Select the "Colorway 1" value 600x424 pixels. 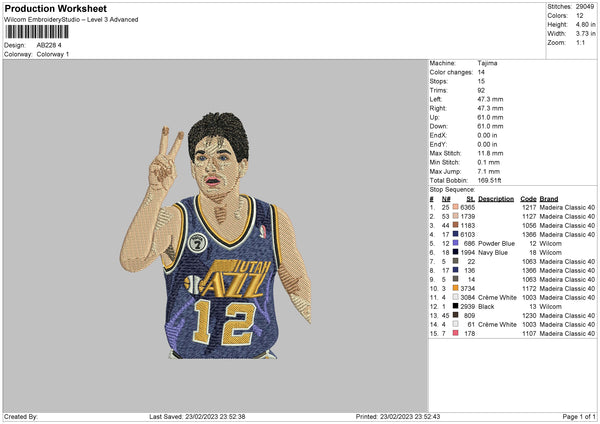coord(53,54)
